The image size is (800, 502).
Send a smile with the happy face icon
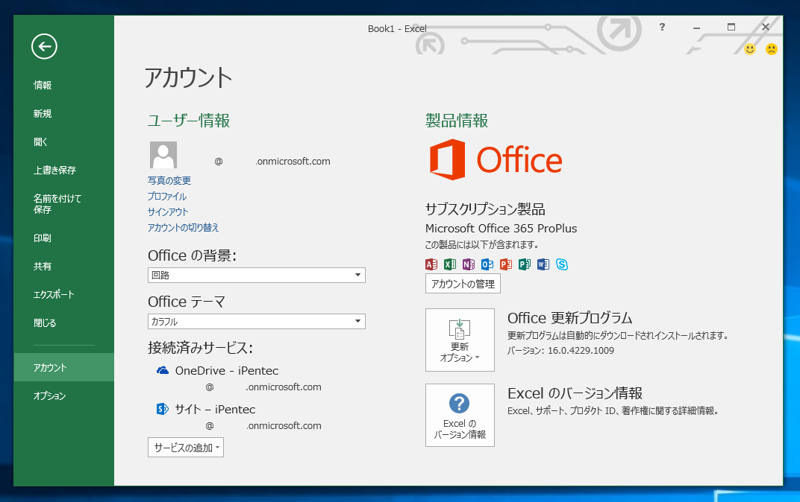[749, 49]
